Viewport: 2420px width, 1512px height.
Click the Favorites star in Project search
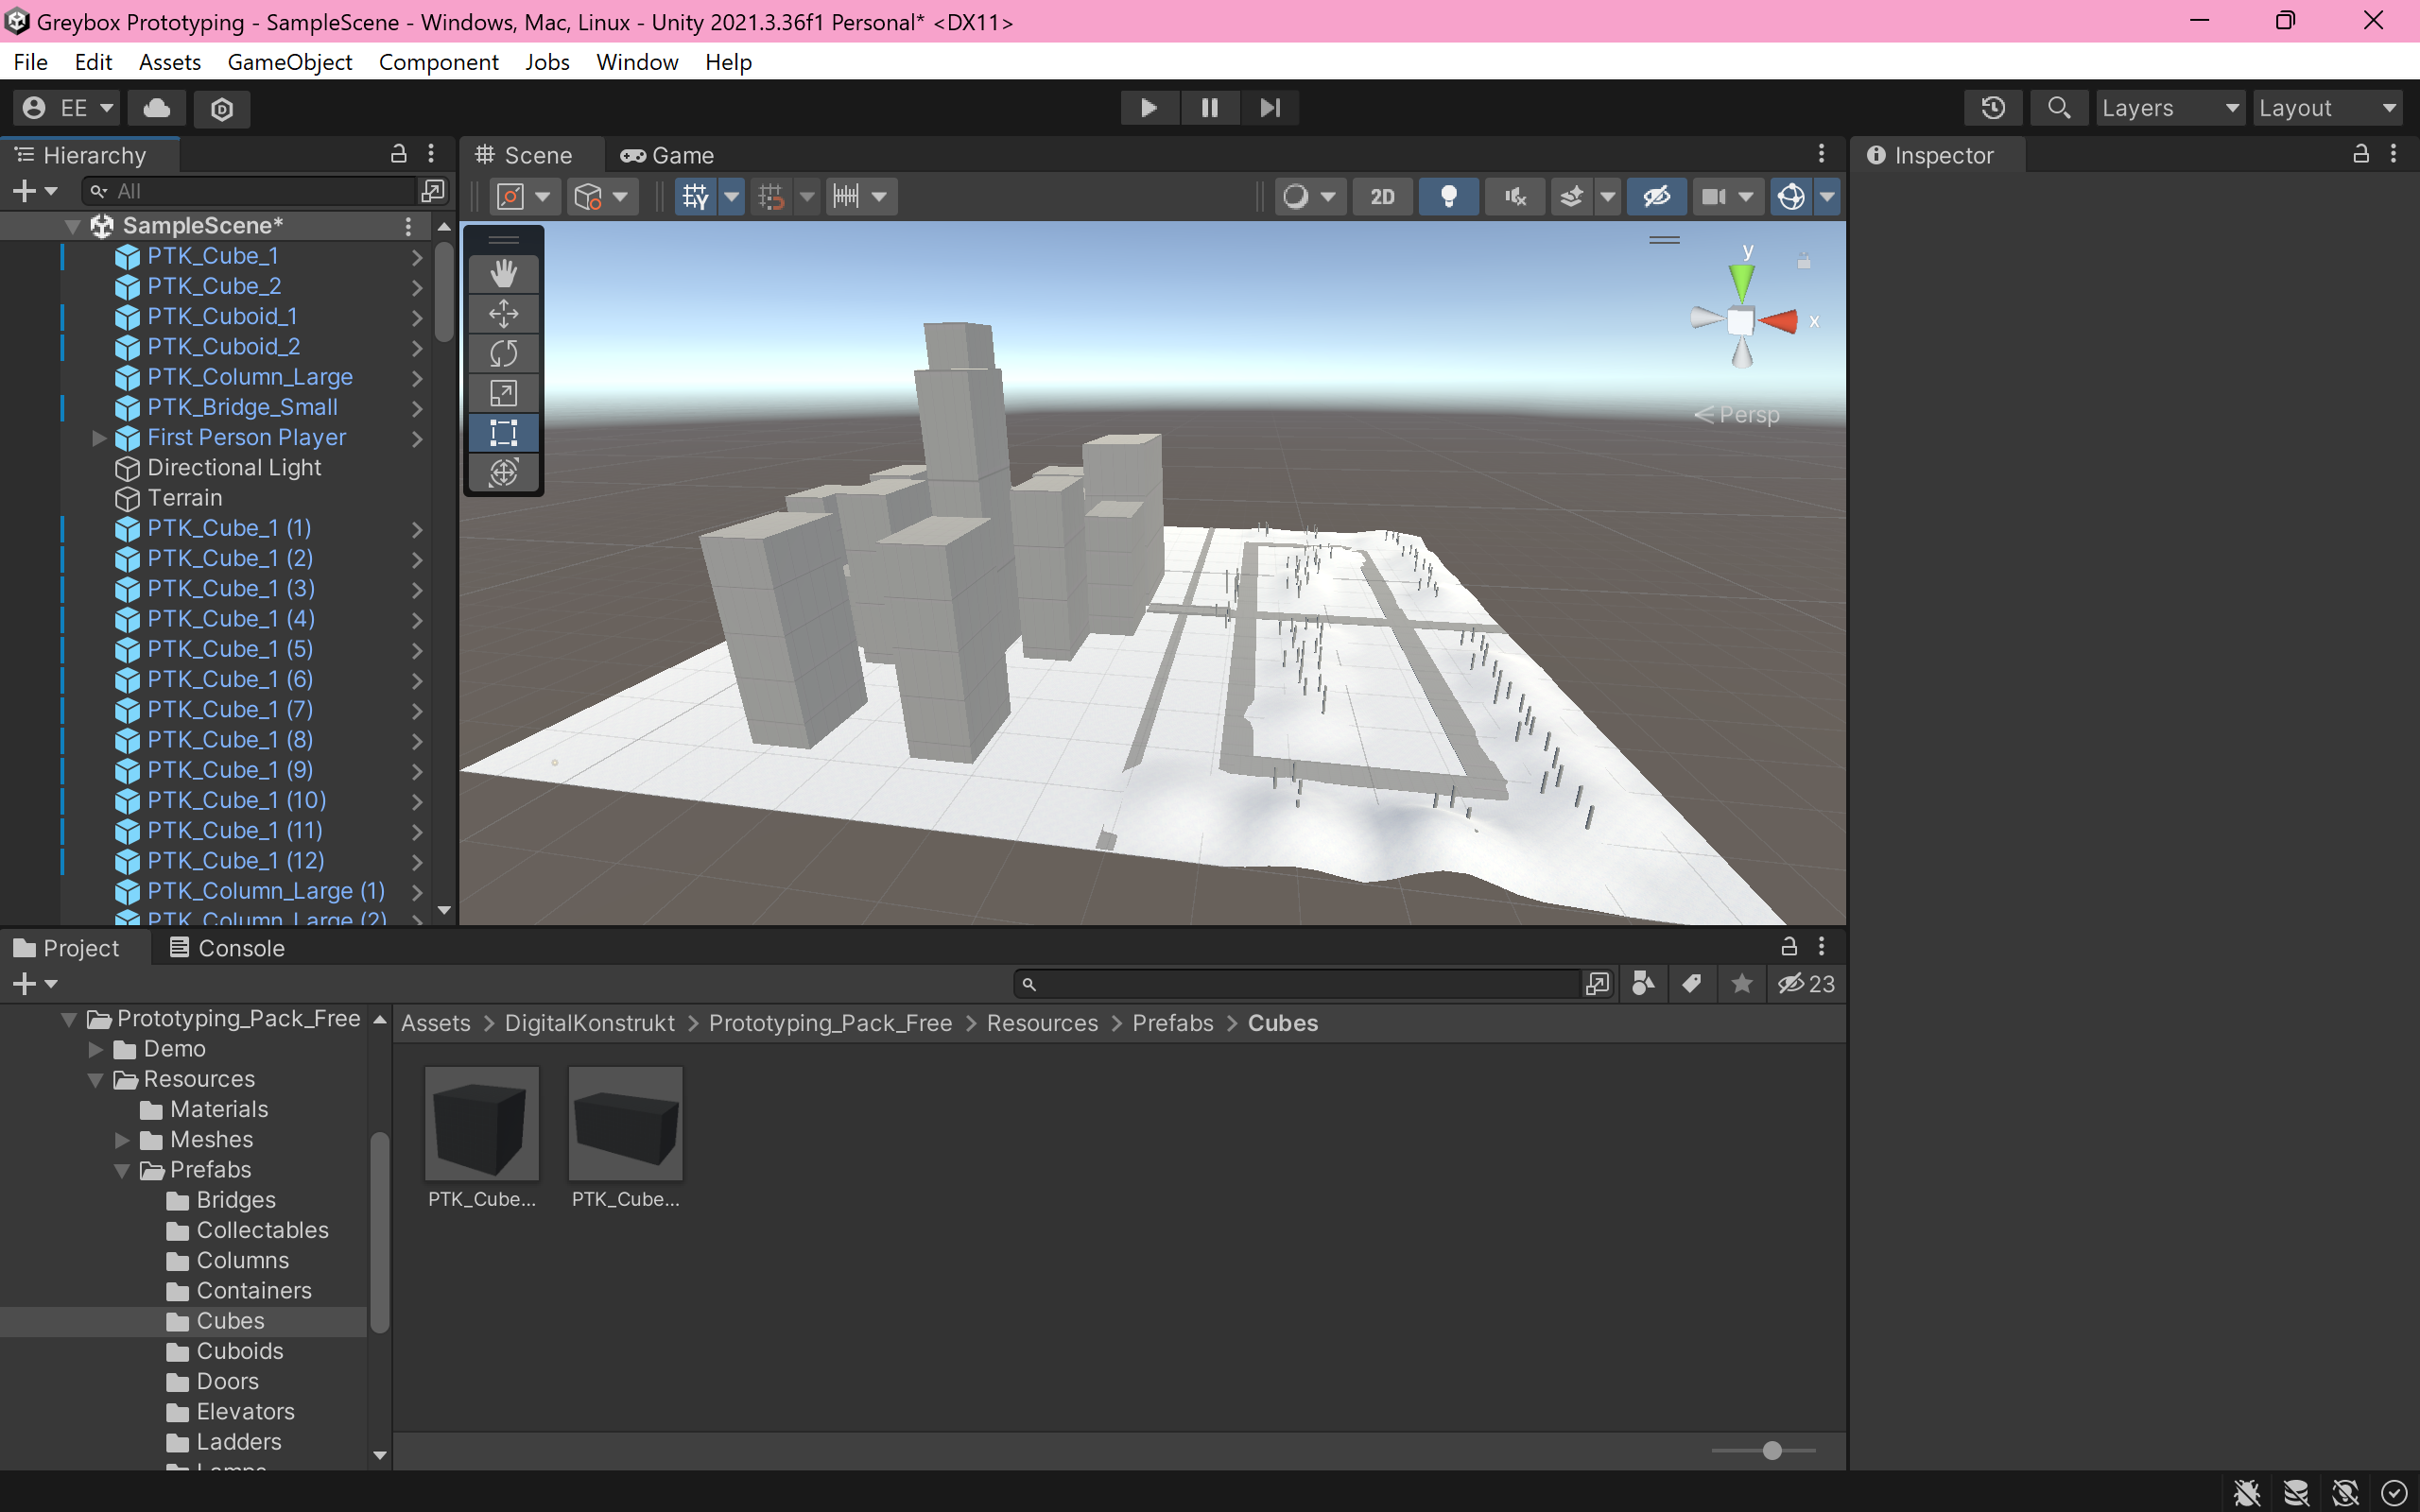(x=1741, y=984)
